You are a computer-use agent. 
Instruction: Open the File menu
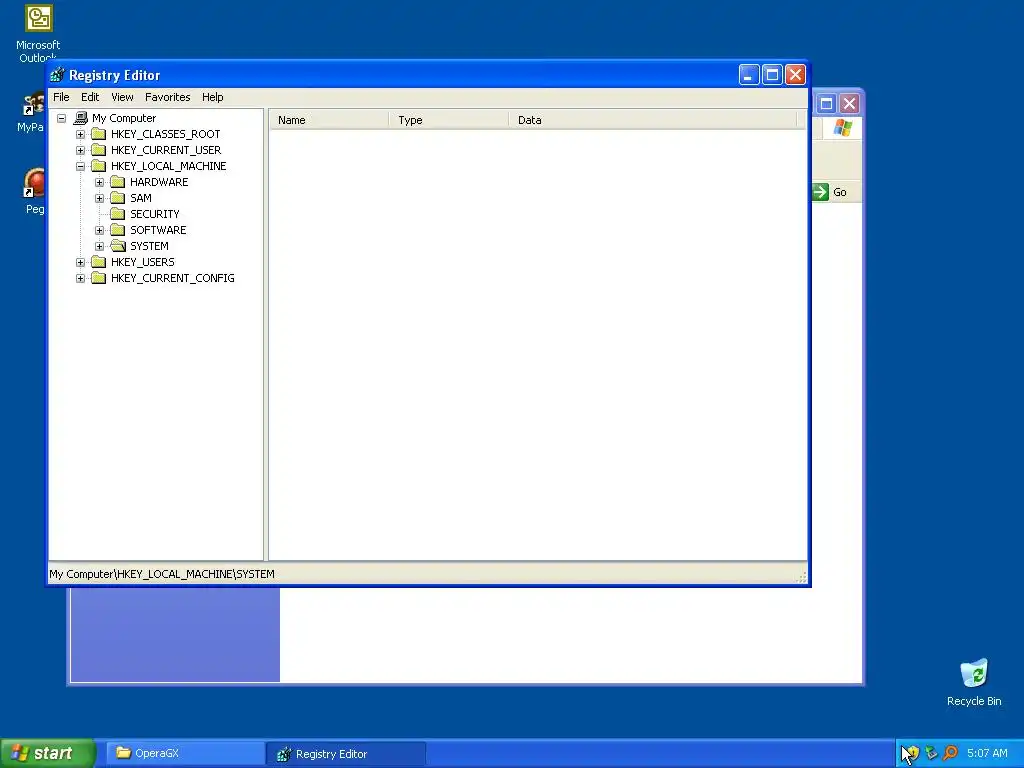(61, 97)
